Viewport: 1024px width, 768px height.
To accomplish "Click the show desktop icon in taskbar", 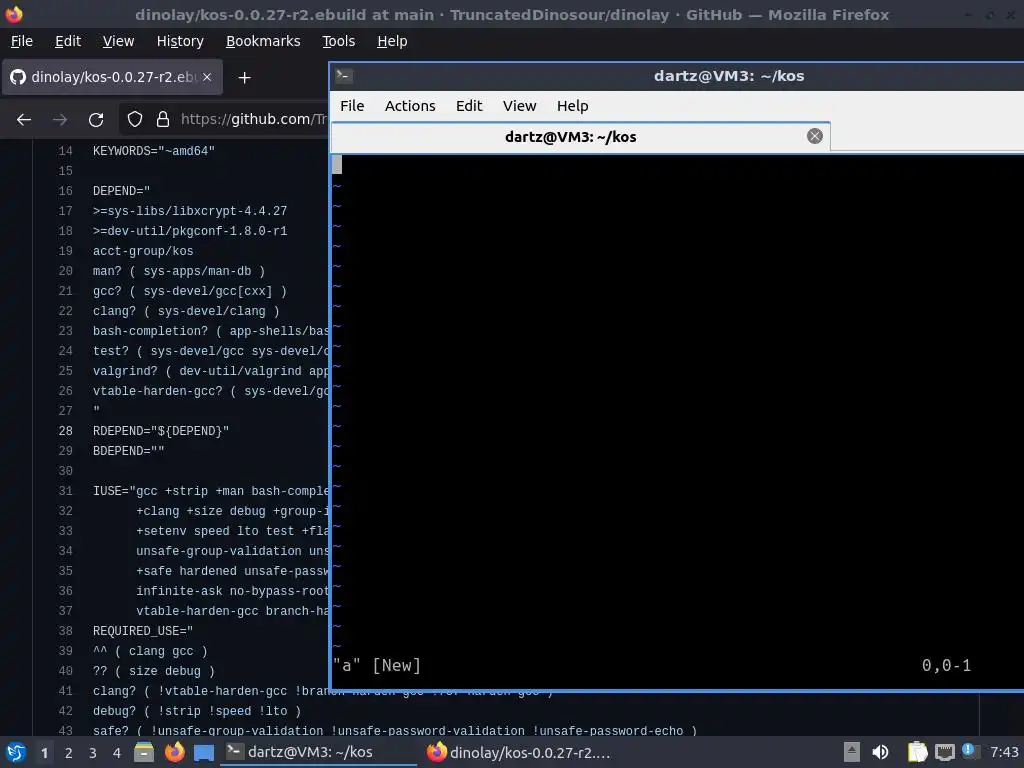I will pos(204,752).
